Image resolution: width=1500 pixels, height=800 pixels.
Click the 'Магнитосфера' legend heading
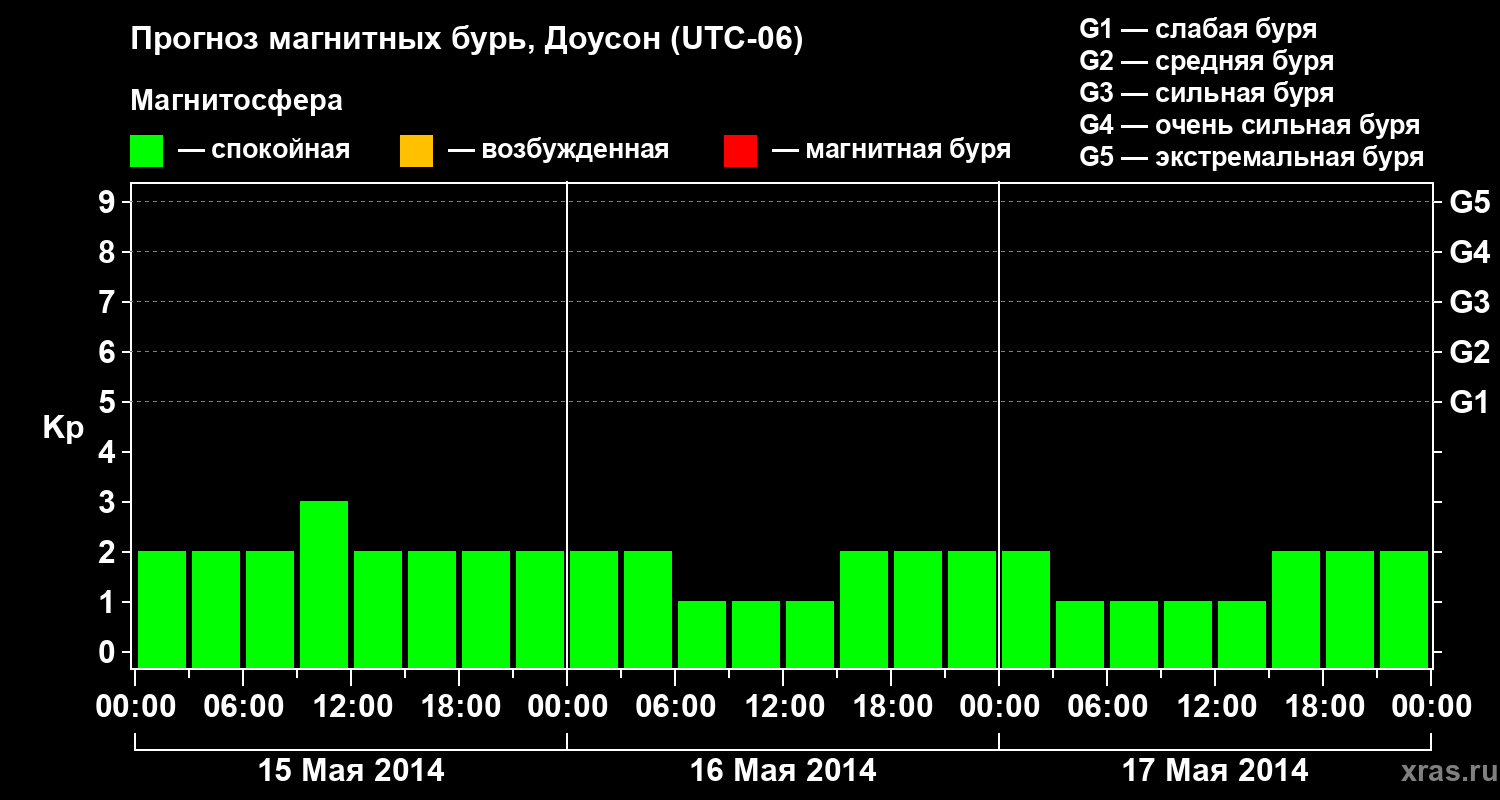pyautogui.click(x=237, y=101)
